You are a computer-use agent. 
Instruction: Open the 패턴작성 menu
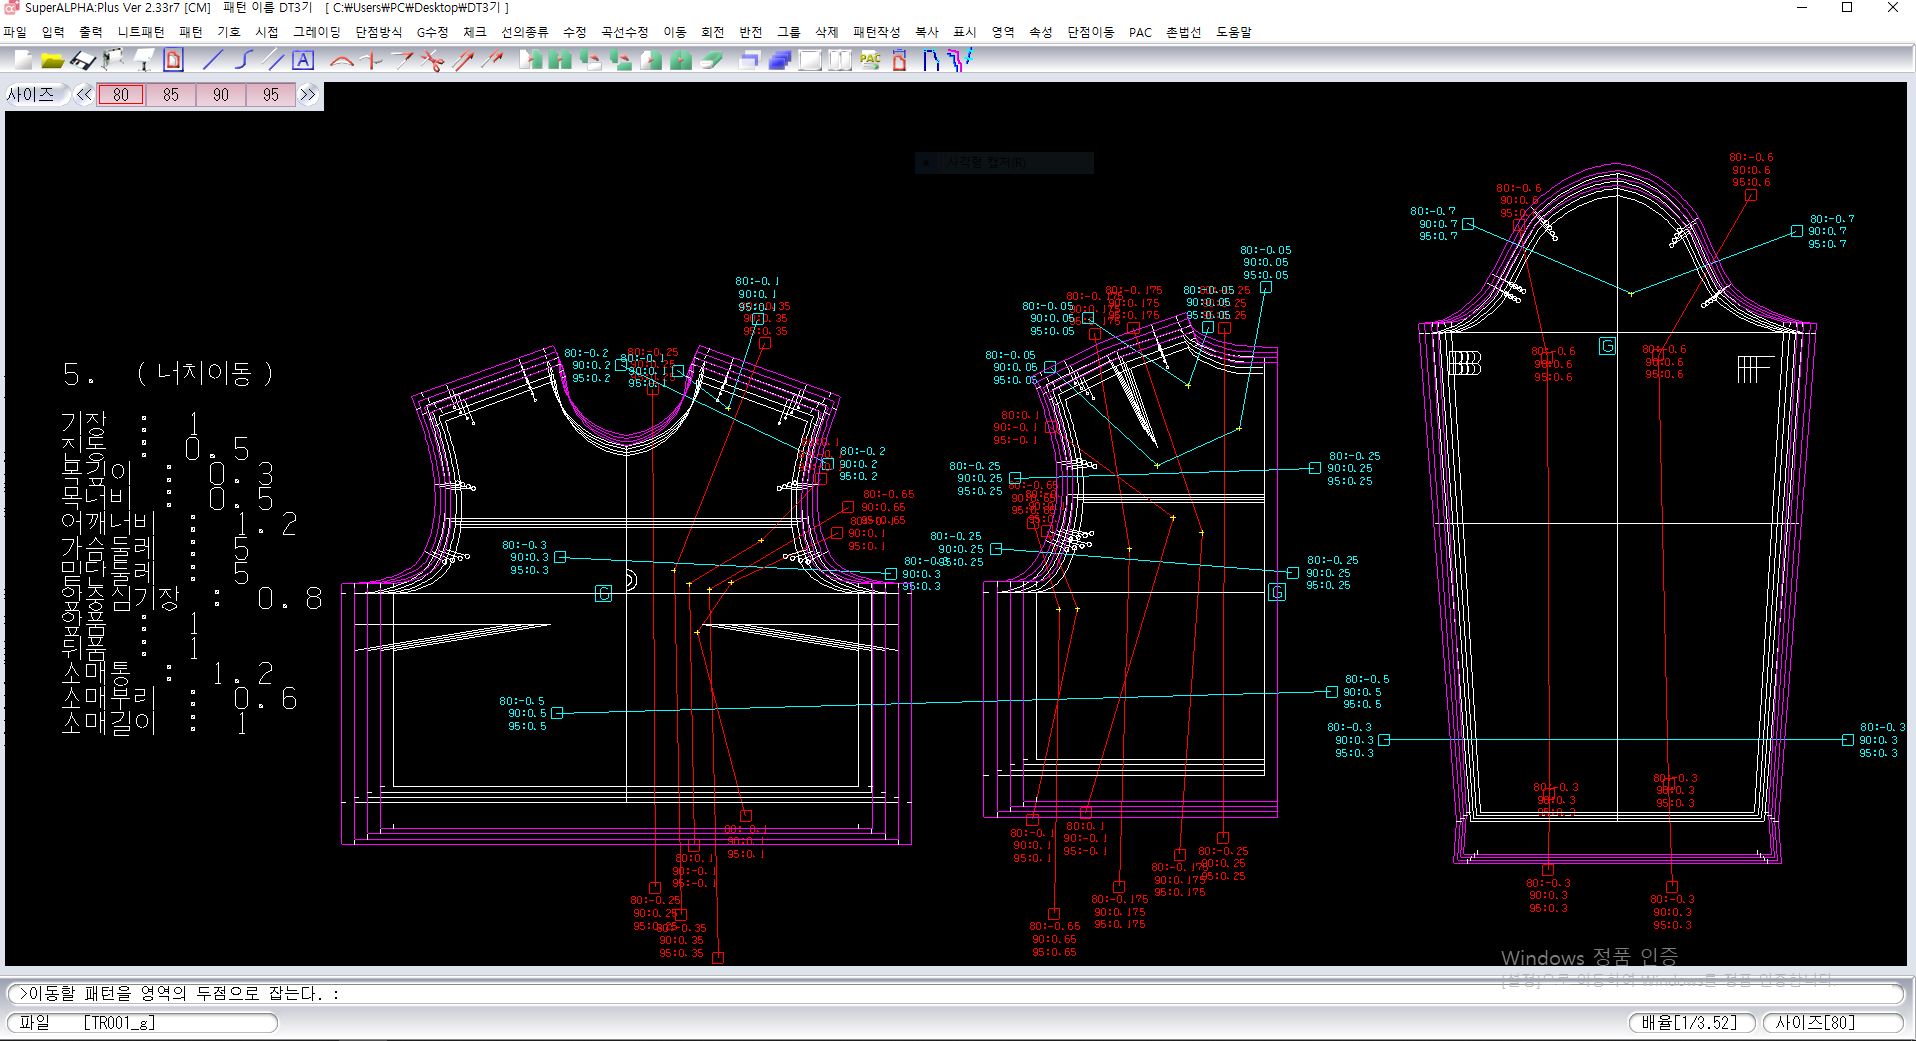click(x=876, y=32)
